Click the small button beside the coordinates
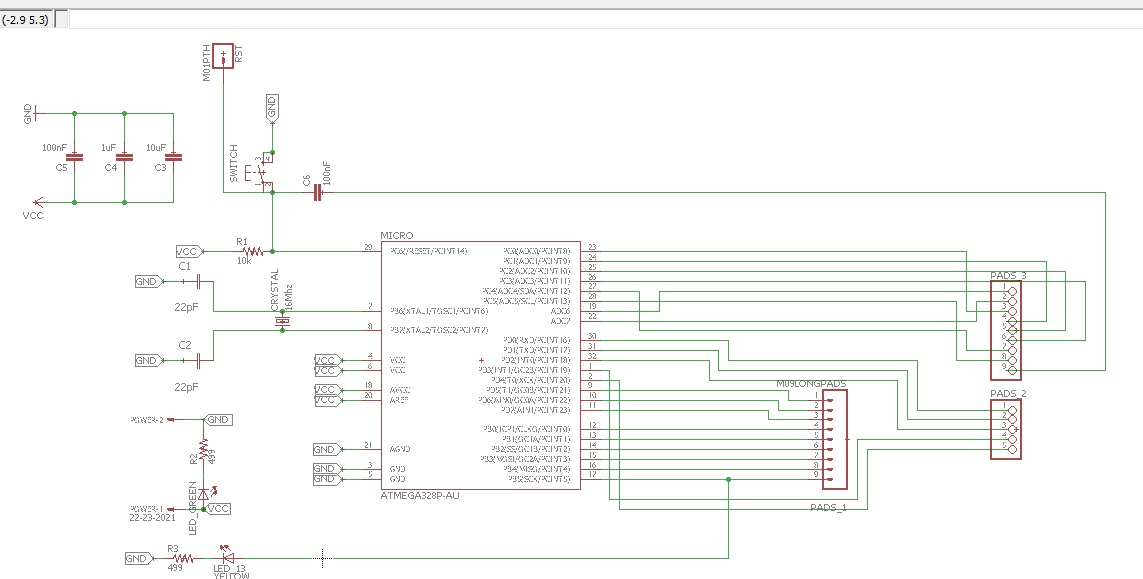1143x579 pixels. tap(61, 20)
